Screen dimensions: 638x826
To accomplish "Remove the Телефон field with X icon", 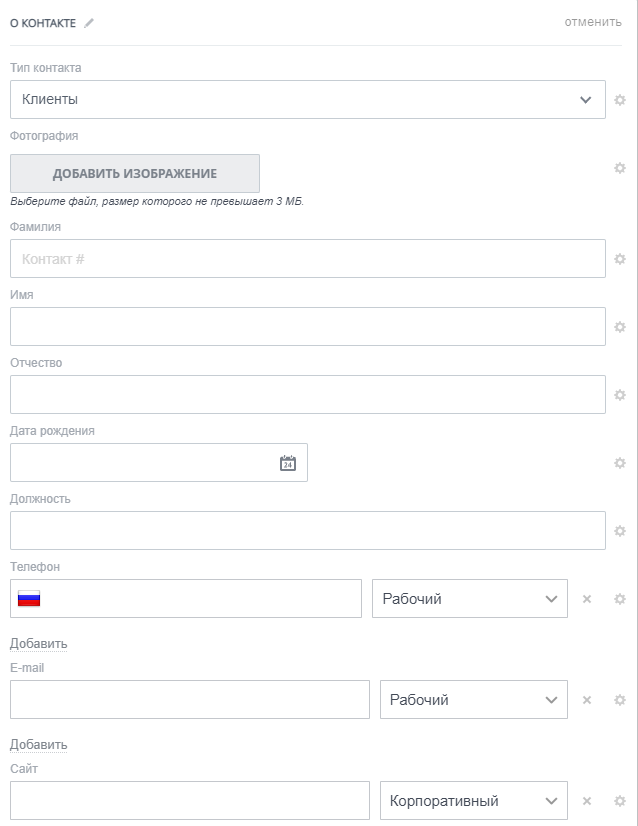I will click(587, 599).
